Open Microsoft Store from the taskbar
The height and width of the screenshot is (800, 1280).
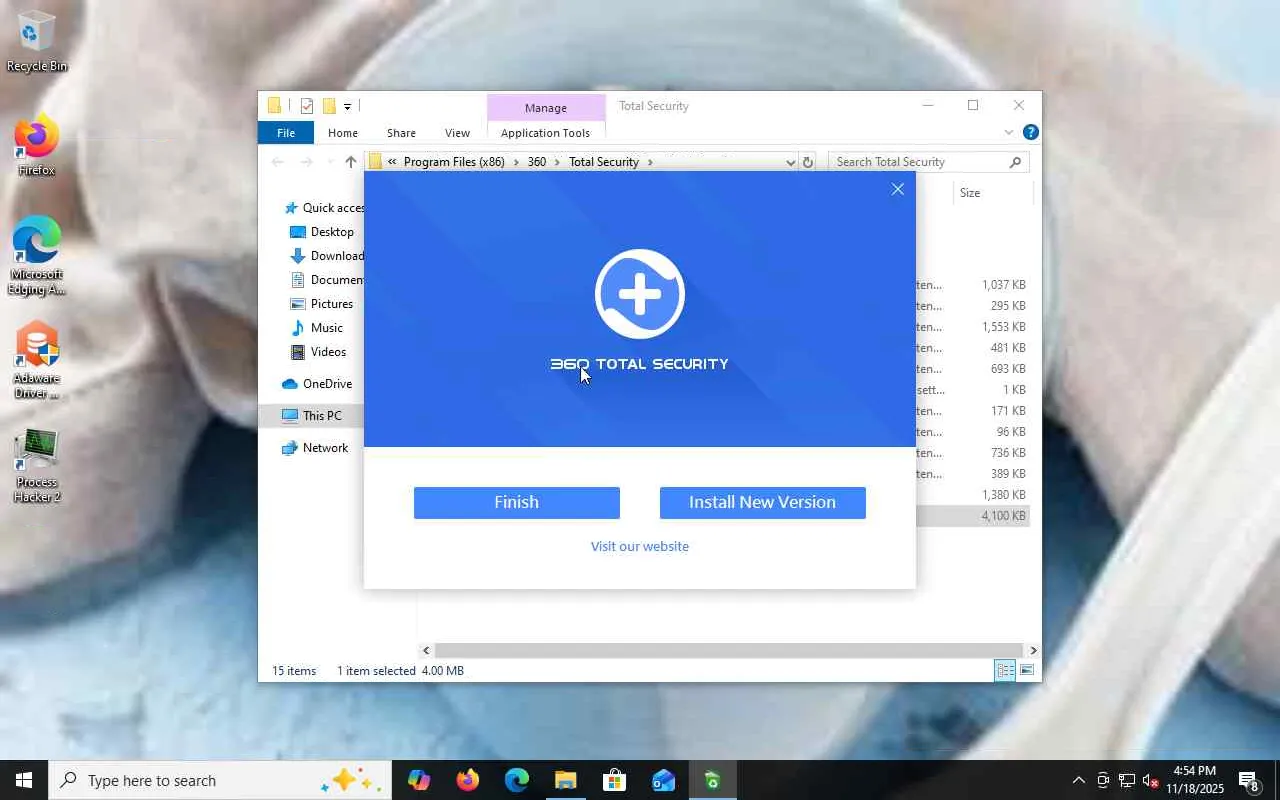coord(614,780)
